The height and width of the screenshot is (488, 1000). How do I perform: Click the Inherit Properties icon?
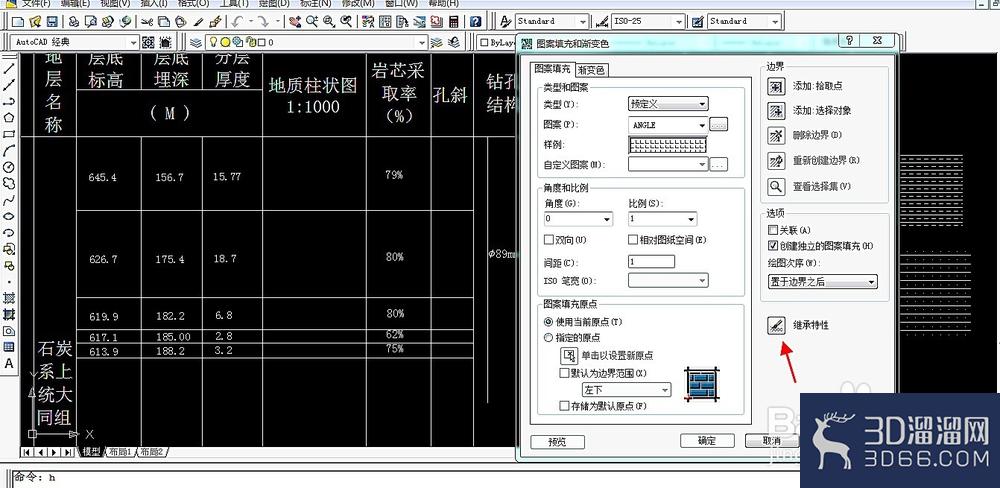click(776, 325)
